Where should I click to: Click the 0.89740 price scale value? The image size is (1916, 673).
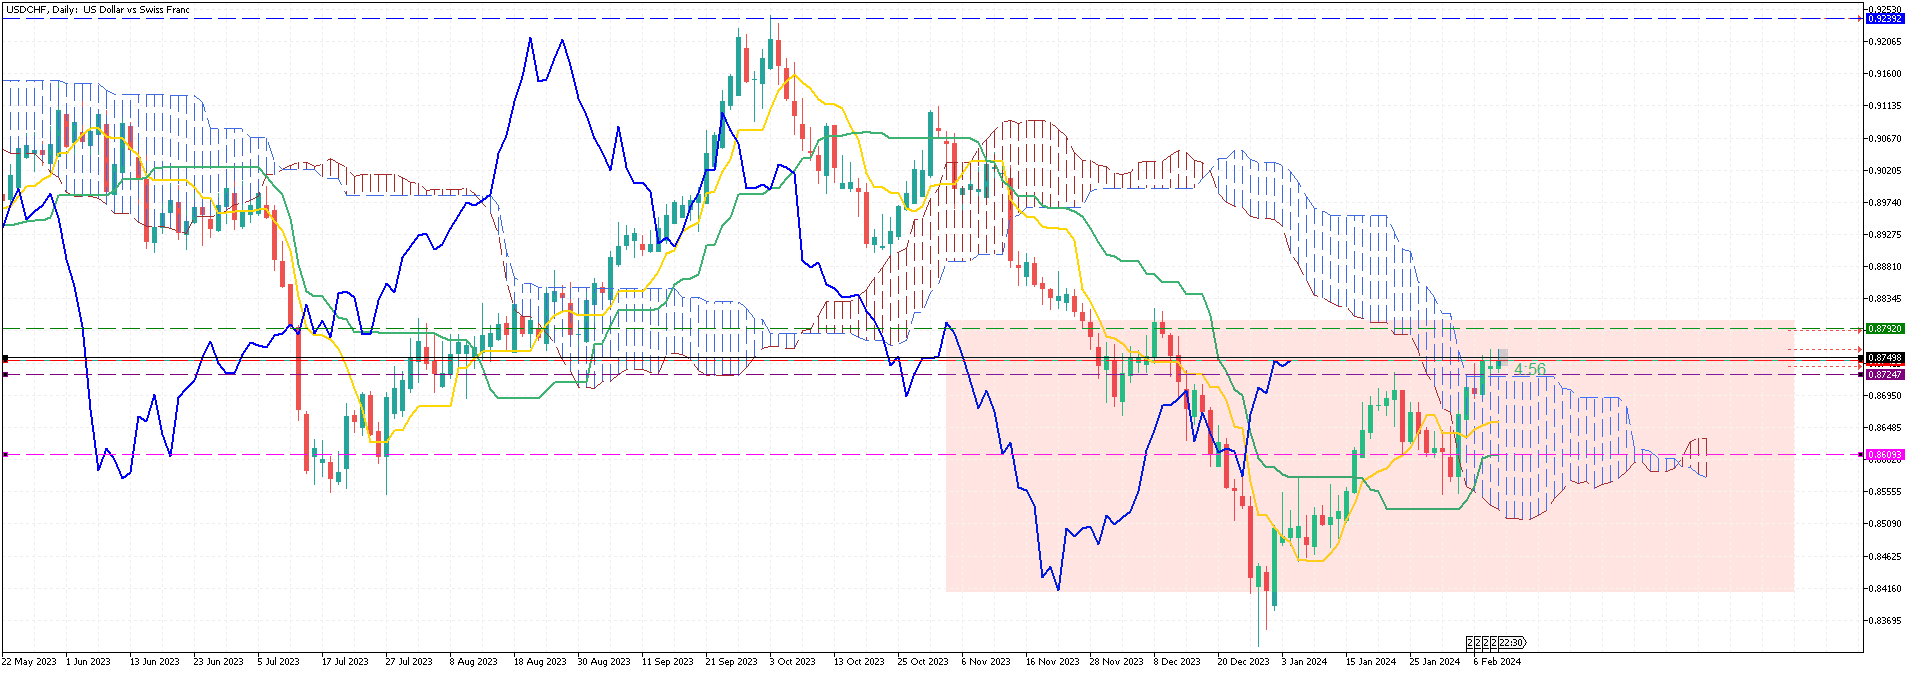[1887, 202]
